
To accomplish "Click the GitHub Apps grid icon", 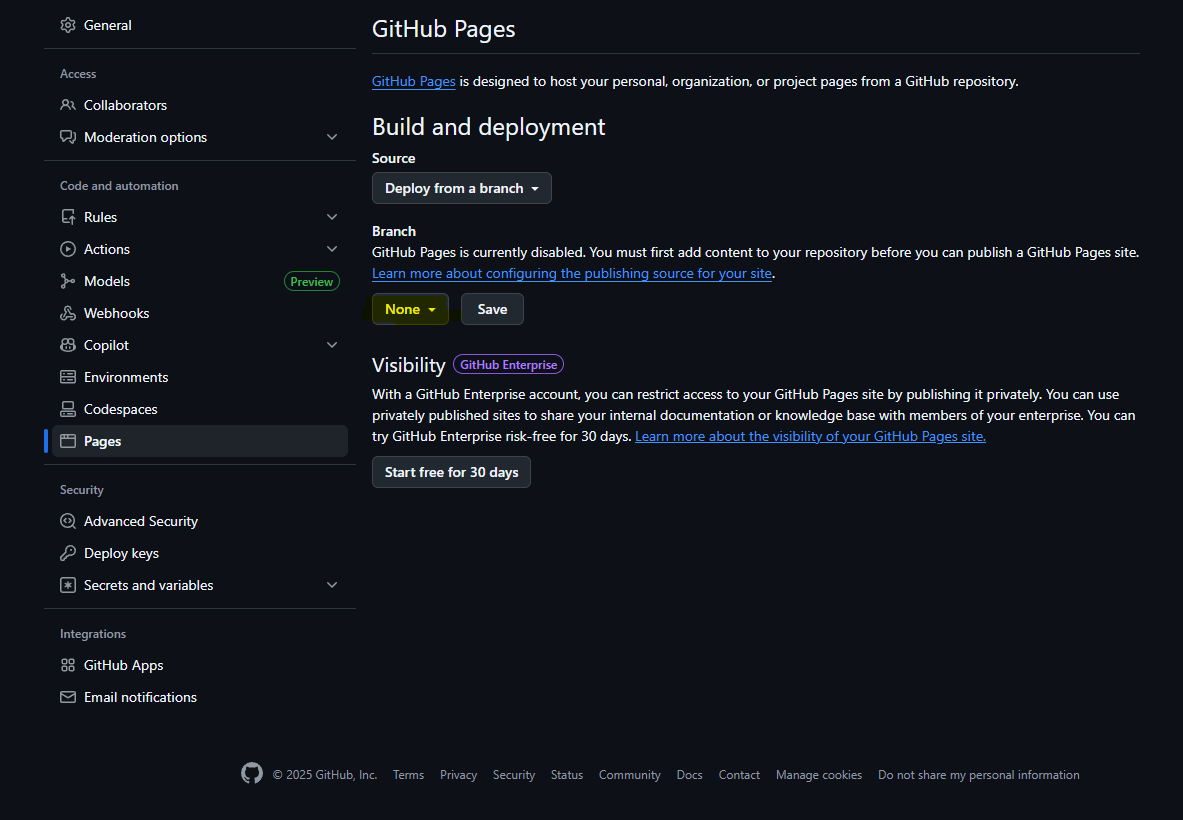I will (x=68, y=665).
